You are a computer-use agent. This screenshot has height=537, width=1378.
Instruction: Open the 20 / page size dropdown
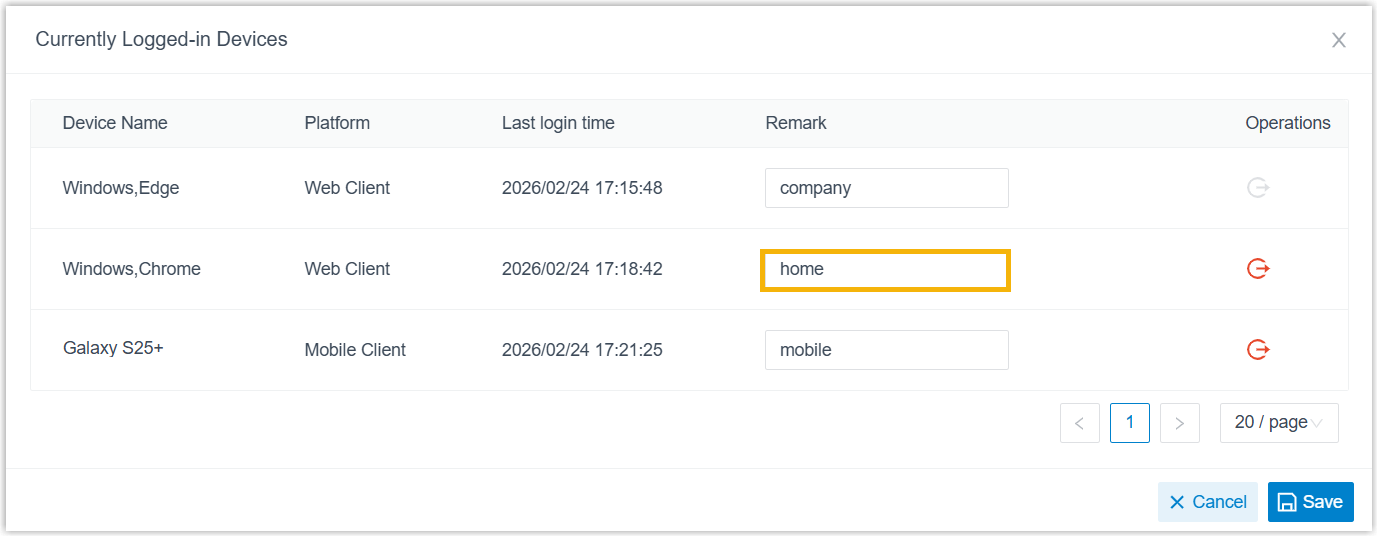[1278, 423]
